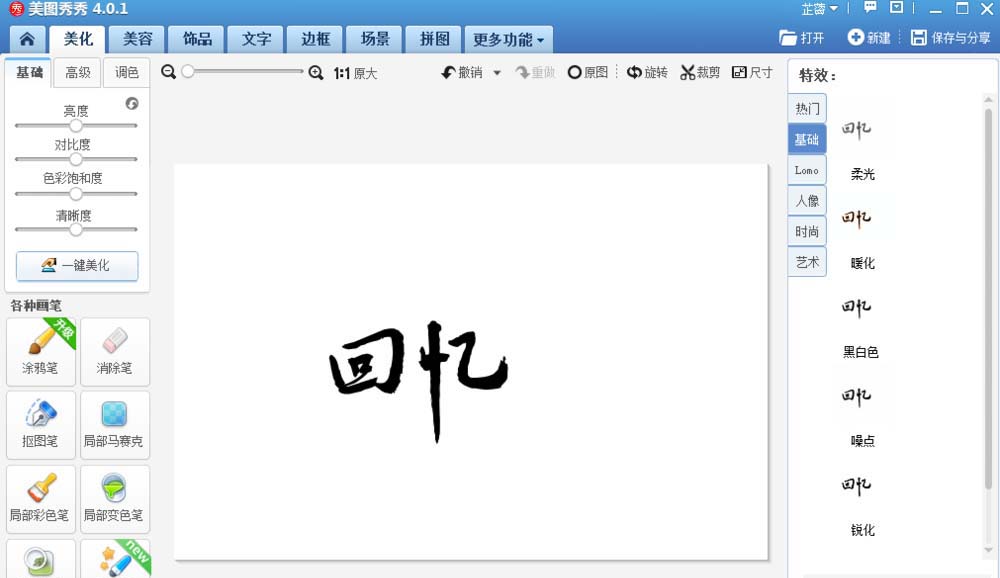The height and width of the screenshot is (578, 1000).
Task: Click the zoom out magnifier icon
Action: click(168, 71)
